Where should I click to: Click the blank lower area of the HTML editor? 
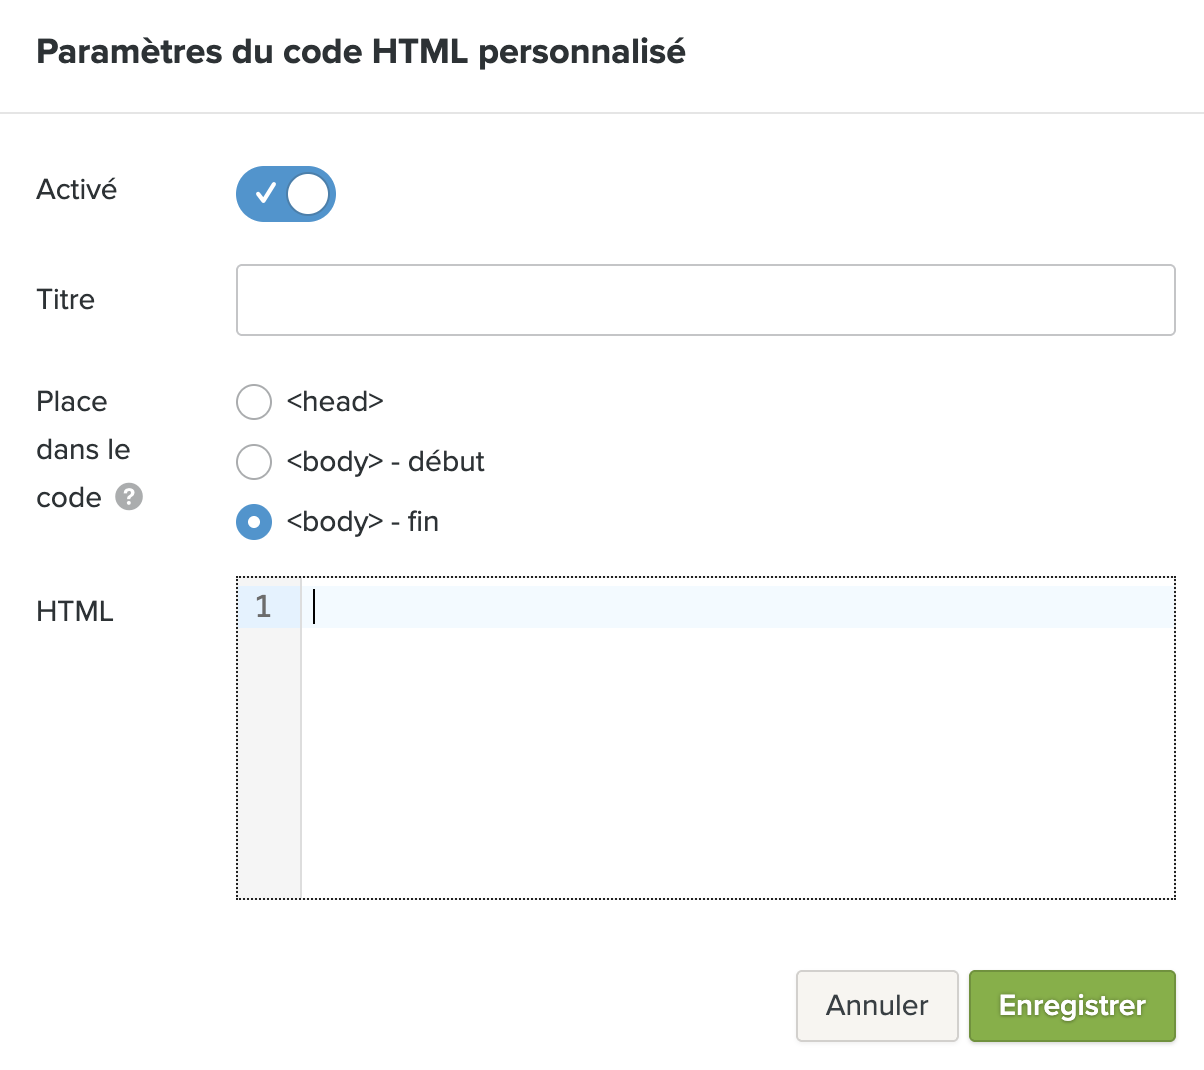click(x=737, y=762)
